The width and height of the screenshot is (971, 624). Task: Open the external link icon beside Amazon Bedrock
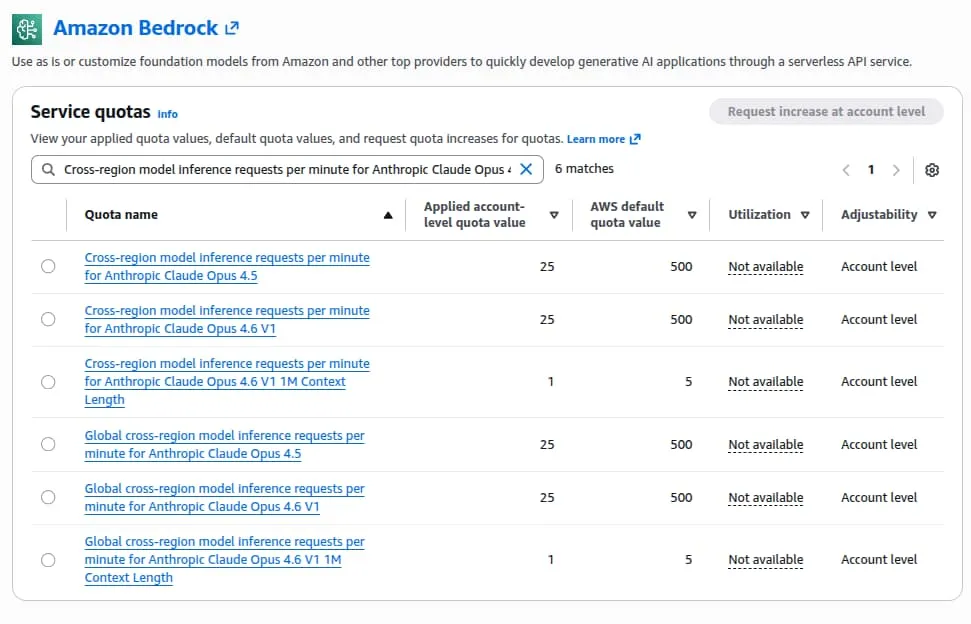coord(232,29)
